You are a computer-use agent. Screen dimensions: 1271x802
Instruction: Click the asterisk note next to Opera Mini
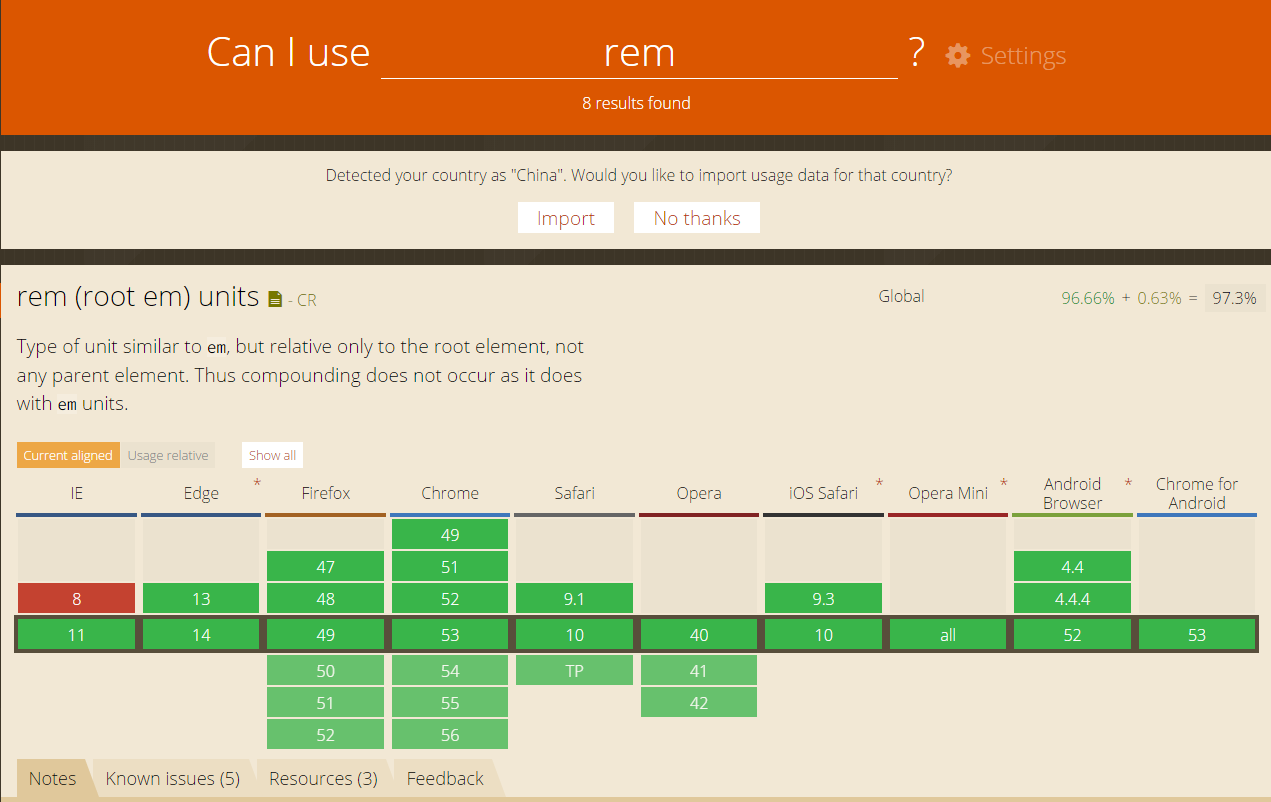coord(1004,484)
